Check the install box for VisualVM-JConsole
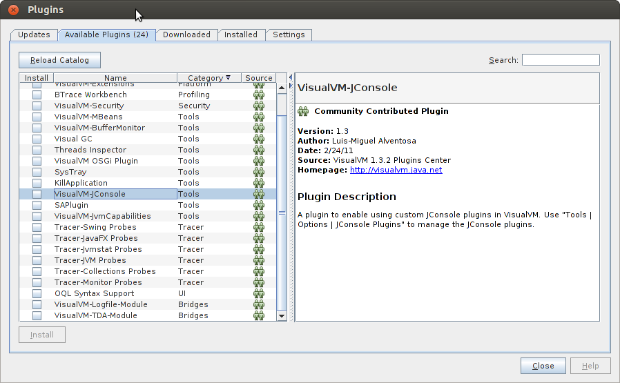This screenshot has width=620, height=383. point(37,194)
